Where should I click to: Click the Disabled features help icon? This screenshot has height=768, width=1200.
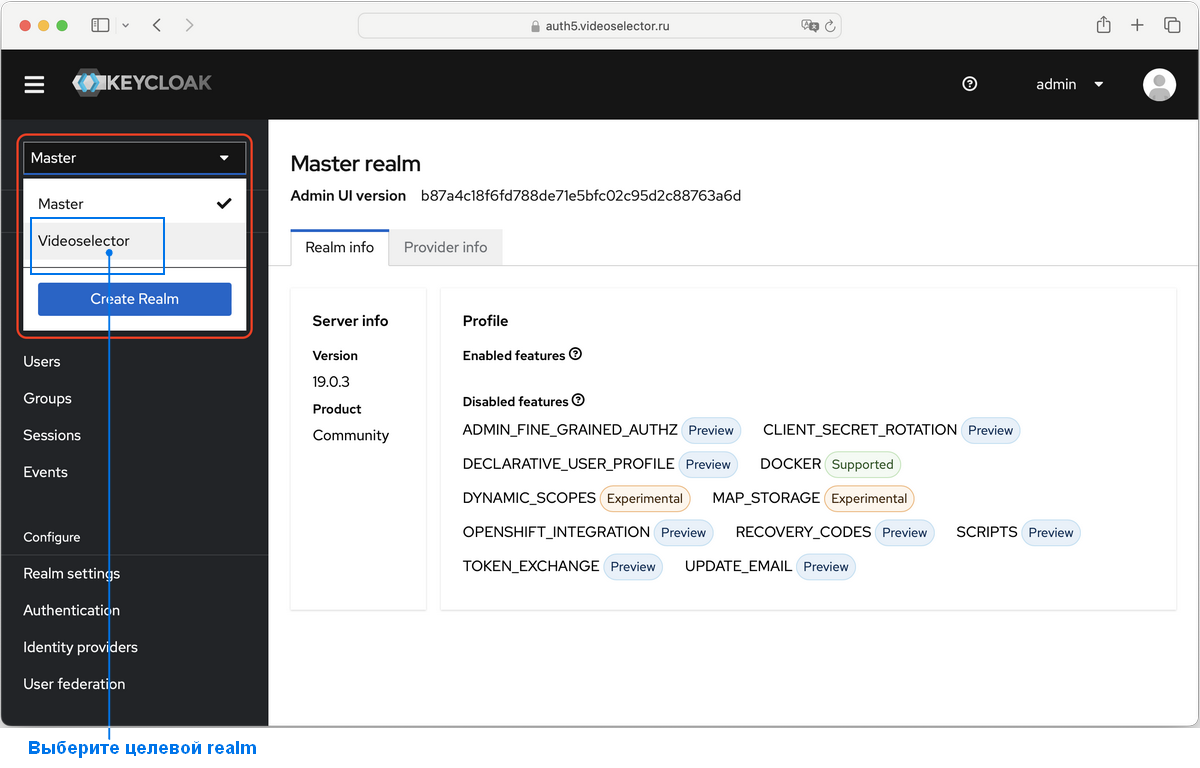[578, 400]
